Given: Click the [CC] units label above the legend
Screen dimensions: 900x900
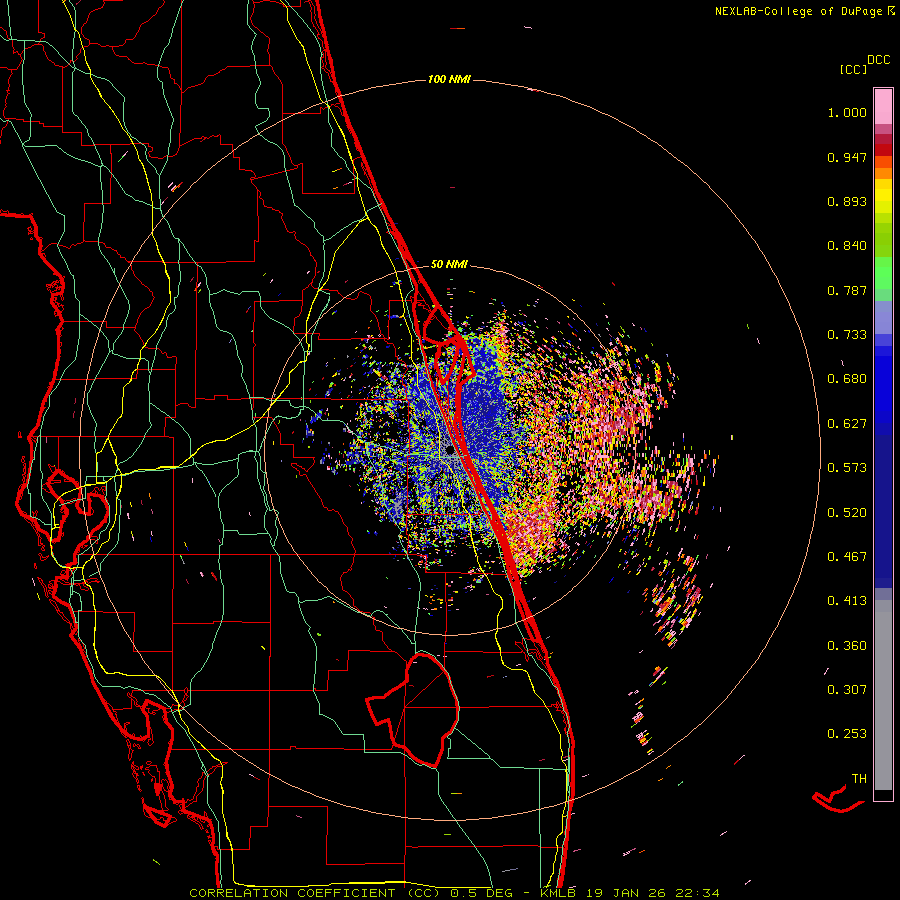Looking at the screenshot, I should (x=853, y=69).
